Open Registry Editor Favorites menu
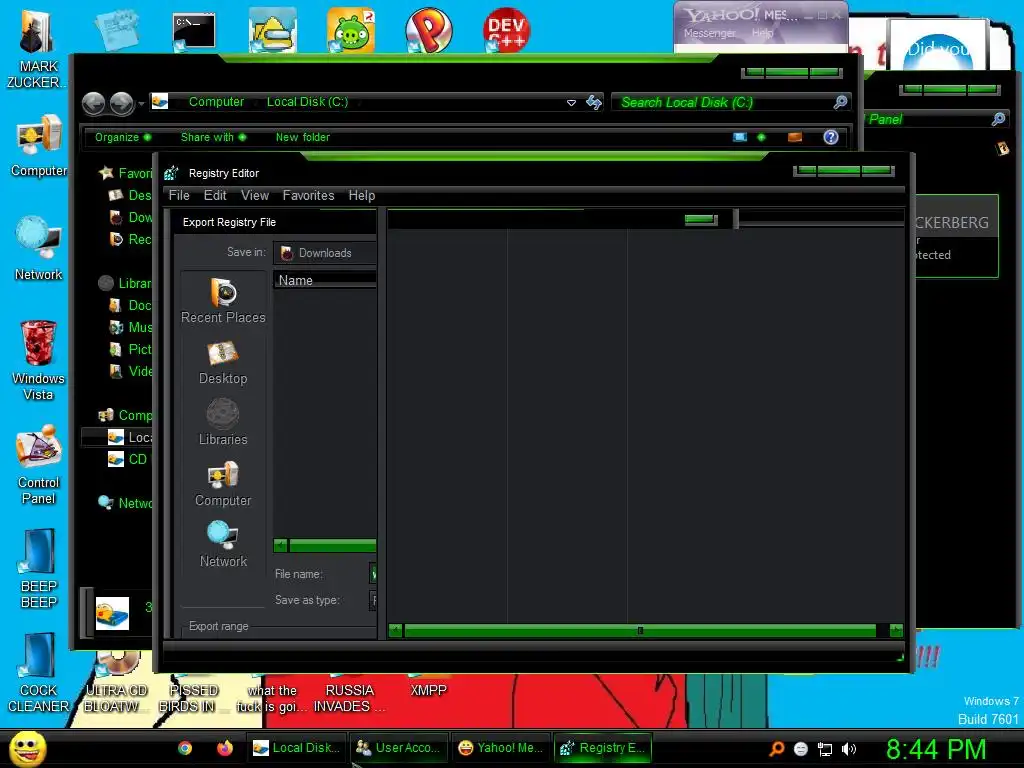This screenshot has height=768, width=1024. click(x=308, y=195)
